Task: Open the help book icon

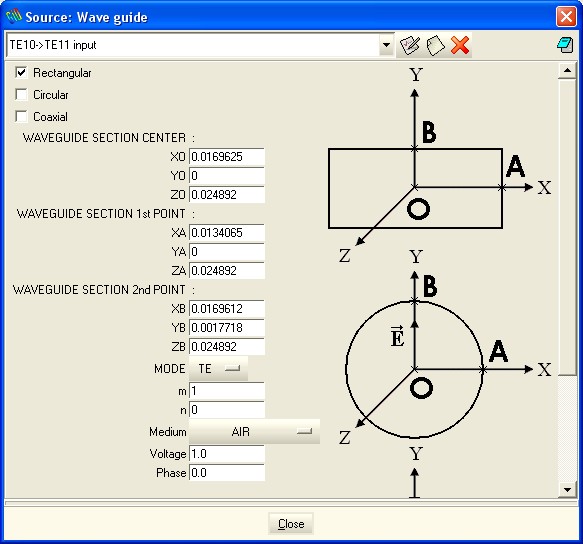Action: (565, 45)
